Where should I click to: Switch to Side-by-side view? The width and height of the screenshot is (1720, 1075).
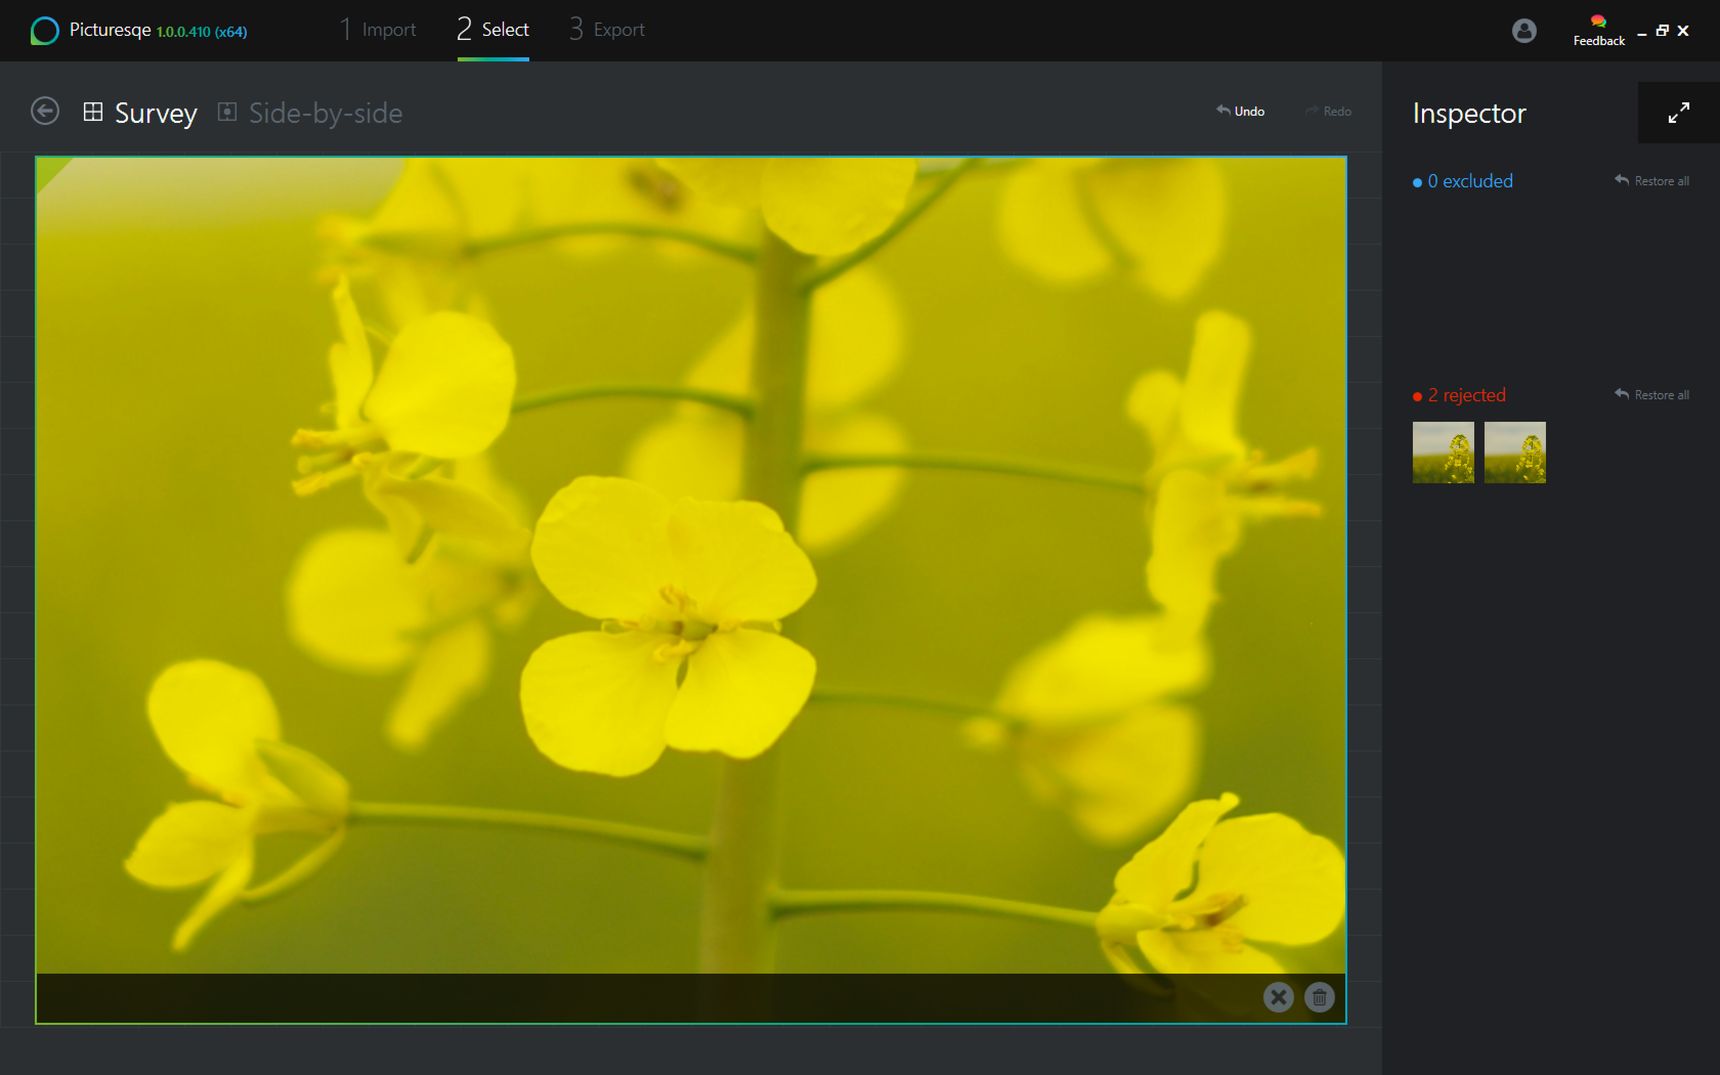click(310, 113)
